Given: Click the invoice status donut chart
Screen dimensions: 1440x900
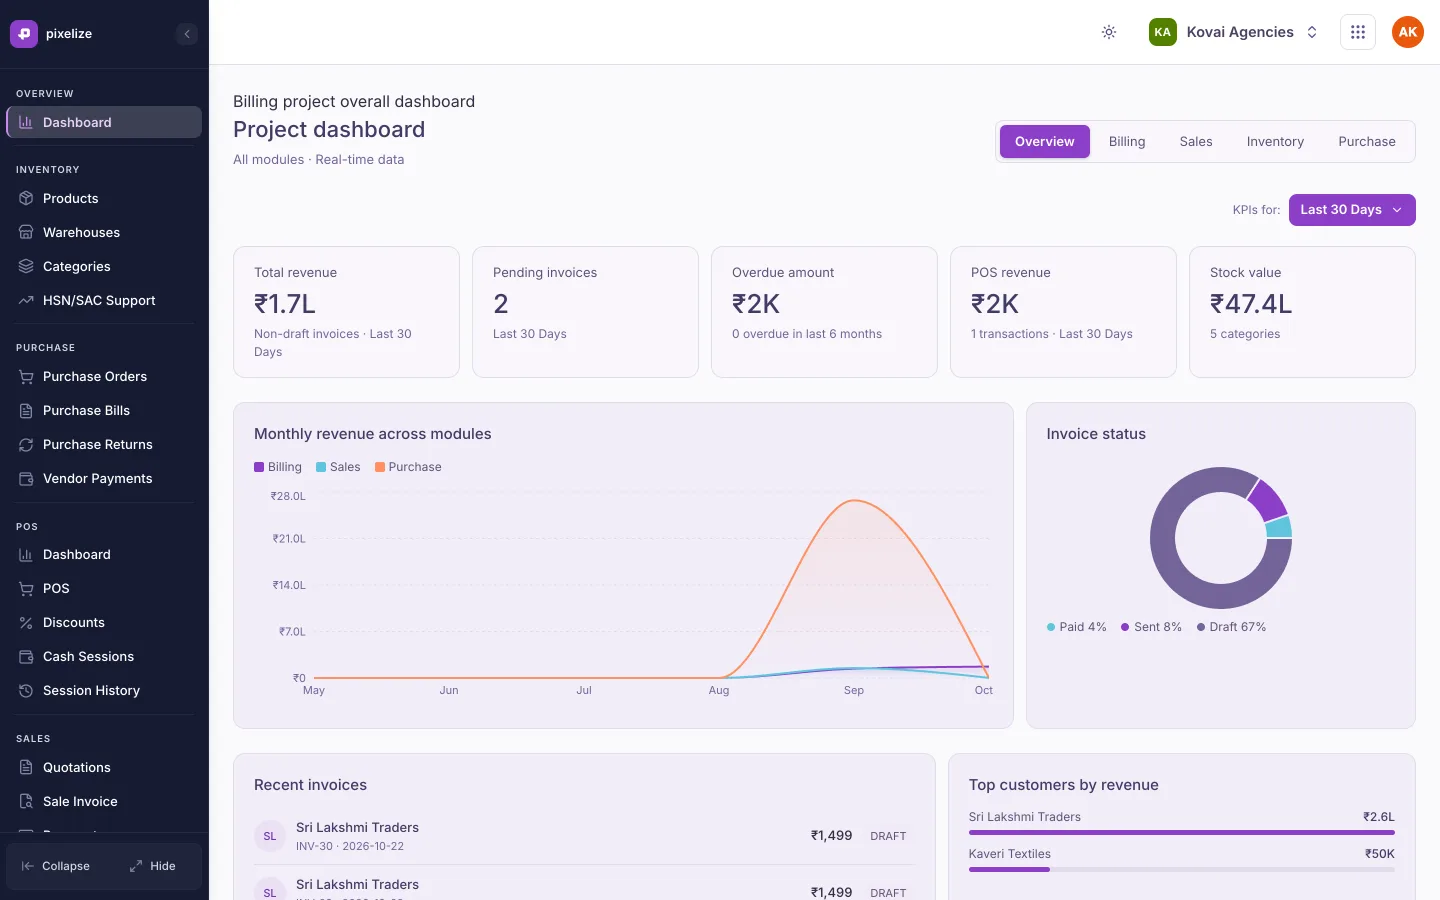Looking at the screenshot, I should (1221, 538).
